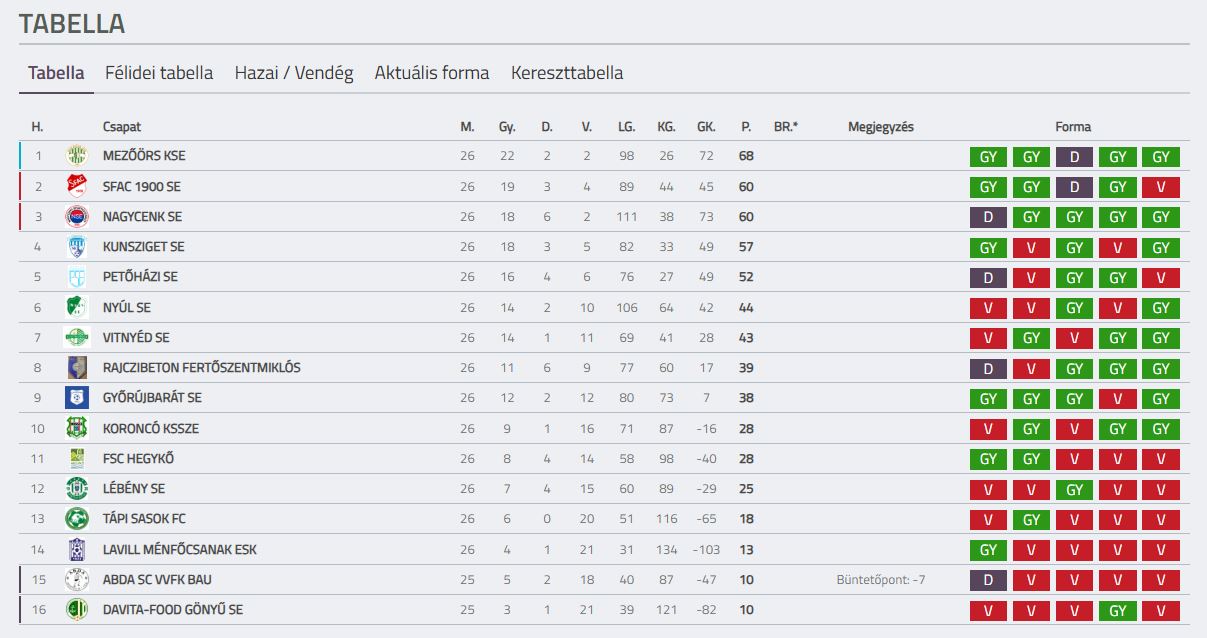Click the Mezőörs KSE team crest

(77, 156)
